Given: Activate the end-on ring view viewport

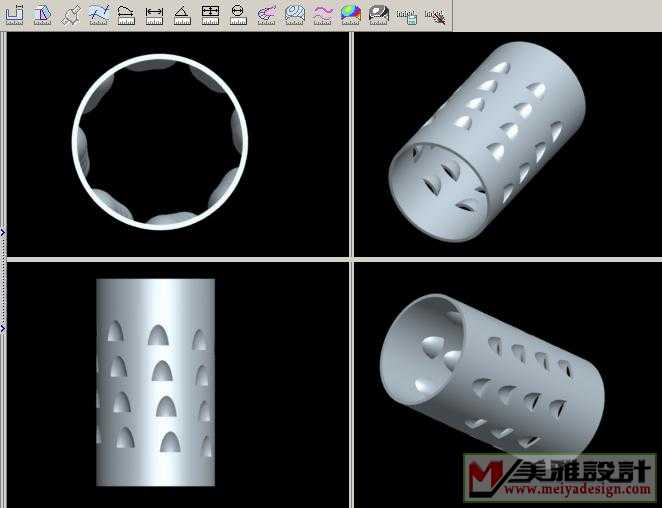Looking at the screenshot, I should [178, 144].
